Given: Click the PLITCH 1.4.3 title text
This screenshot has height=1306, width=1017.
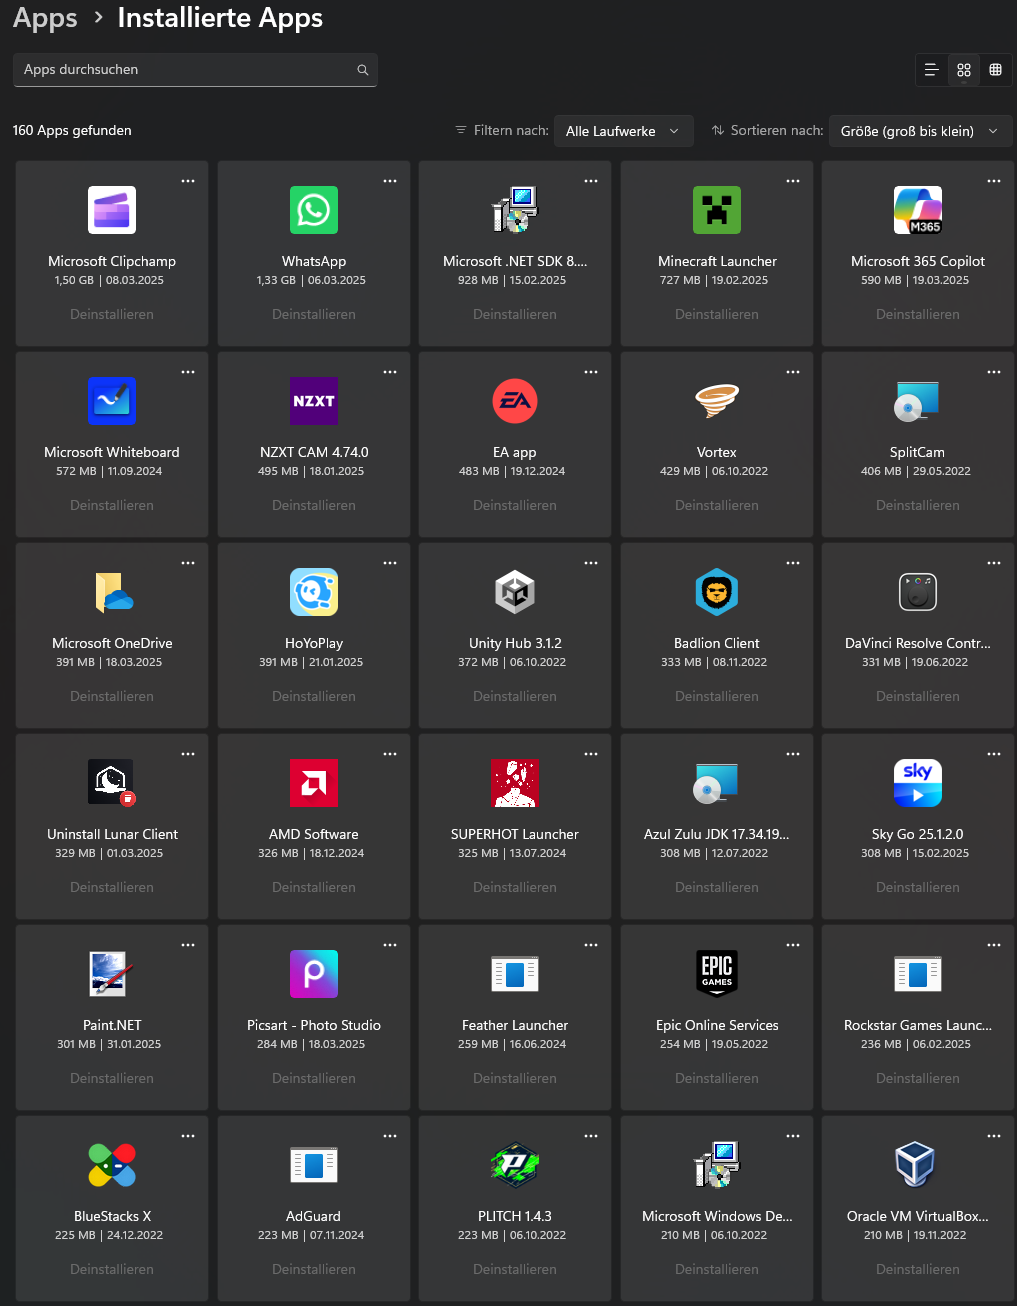Looking at the screenshot, I should pyautogui.click(x=515, y=1216).
